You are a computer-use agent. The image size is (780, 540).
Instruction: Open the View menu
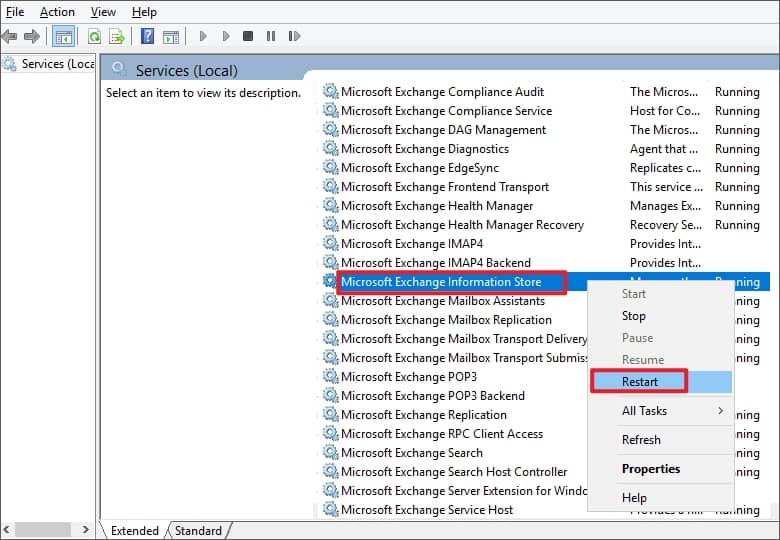click(x=103, y=11)
